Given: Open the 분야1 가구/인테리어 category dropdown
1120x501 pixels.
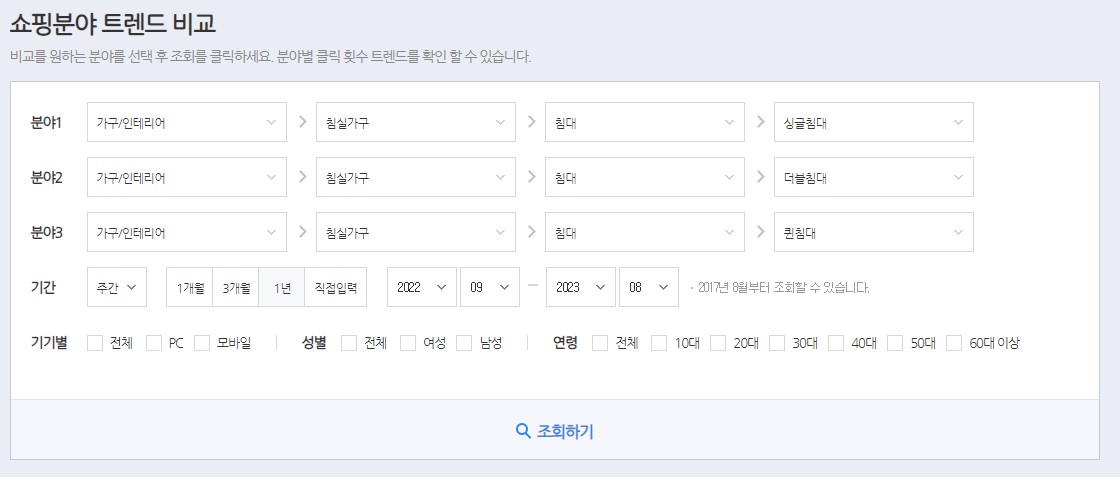Looking at the screenshot, I should pyautogui.click(x=187, y=122).
